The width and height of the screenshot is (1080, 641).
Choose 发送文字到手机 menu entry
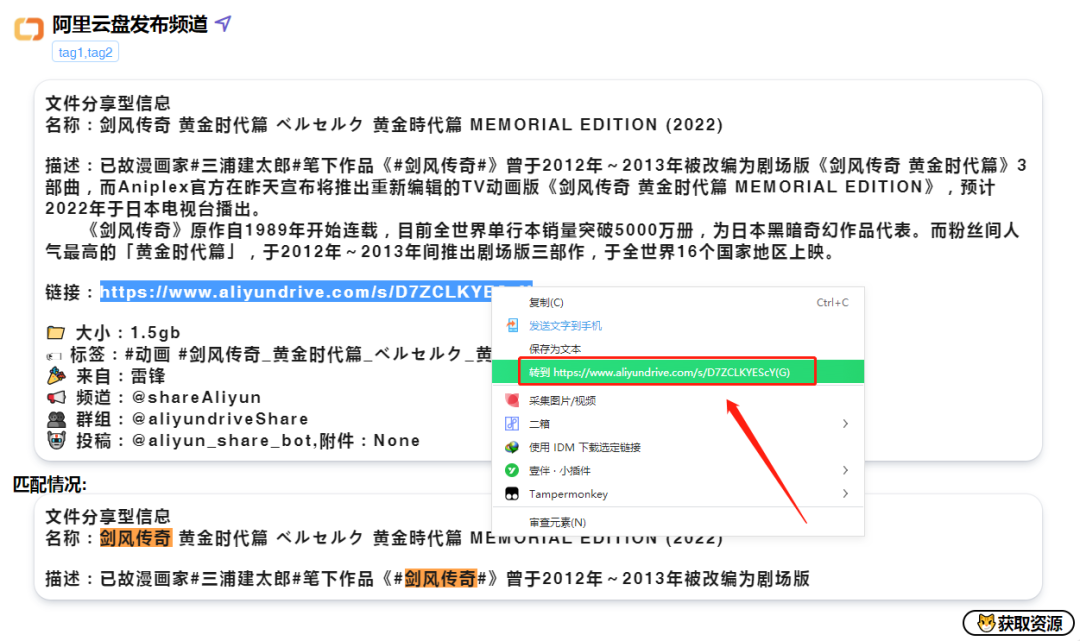point(565,326)
